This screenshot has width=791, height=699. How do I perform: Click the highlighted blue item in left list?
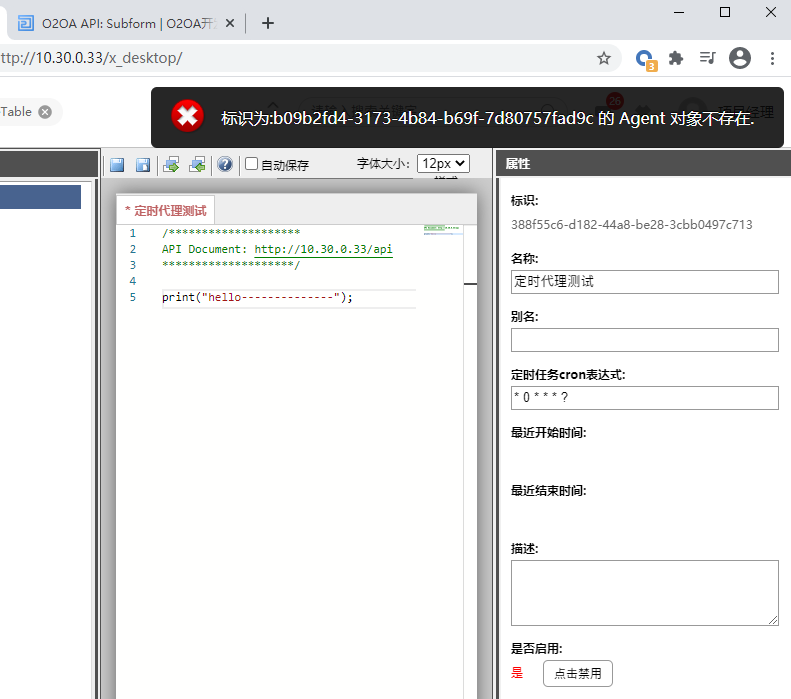(40, 197)
